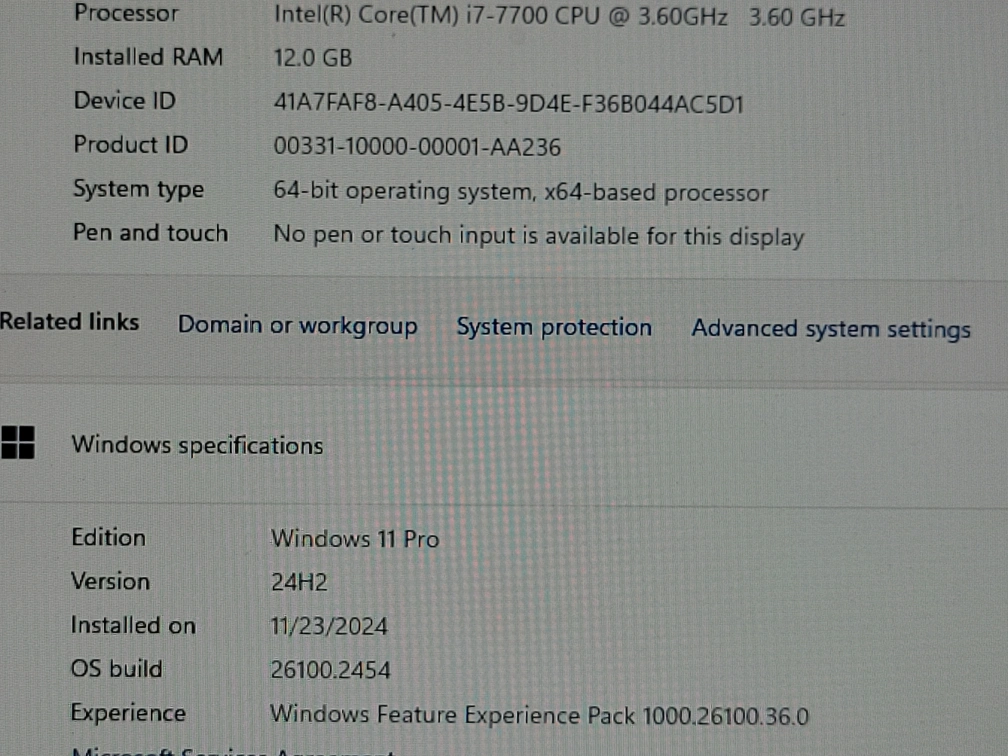This screenshot has width=1008, height=756.
Task: Select the Device ID value starting 41A7FAF8
Action: (x=508, y=104)
